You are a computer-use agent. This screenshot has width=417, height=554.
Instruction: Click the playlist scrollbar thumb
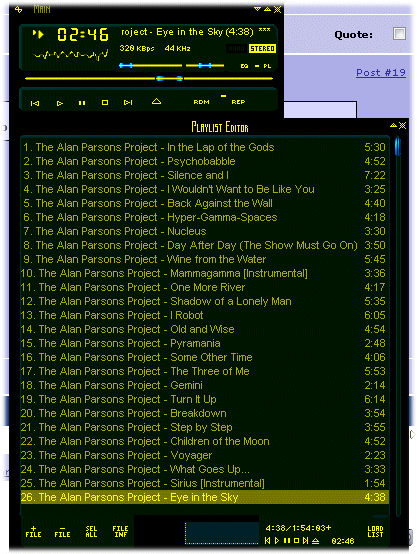click(x=398, y=146)
